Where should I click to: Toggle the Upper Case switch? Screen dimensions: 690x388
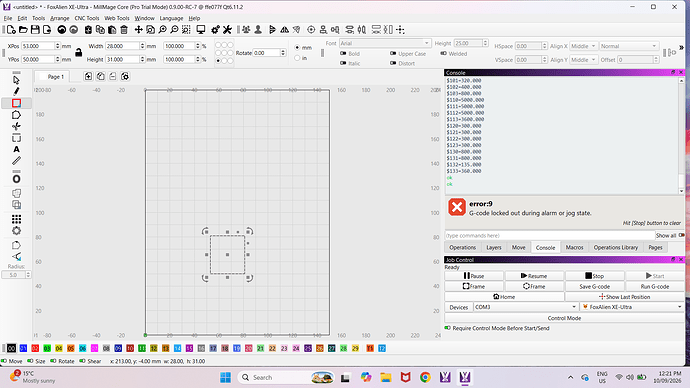pyautogui.click(x=393, y=53)
